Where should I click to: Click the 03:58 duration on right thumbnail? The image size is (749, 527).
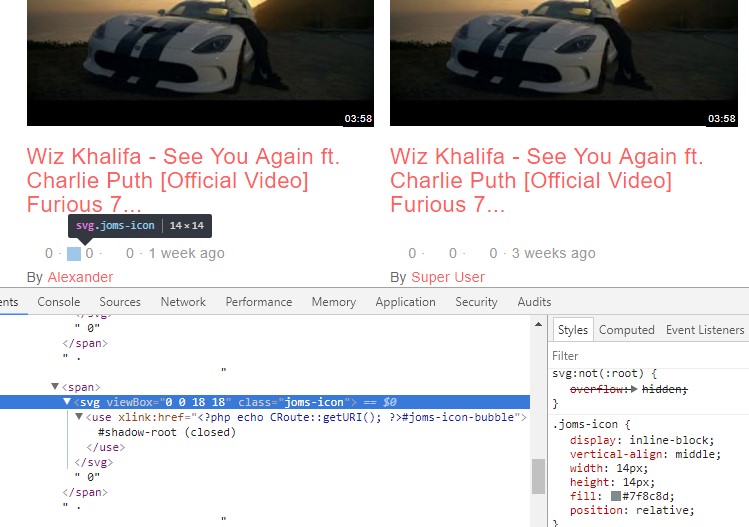pyautogui.click(x=721, y=118)
